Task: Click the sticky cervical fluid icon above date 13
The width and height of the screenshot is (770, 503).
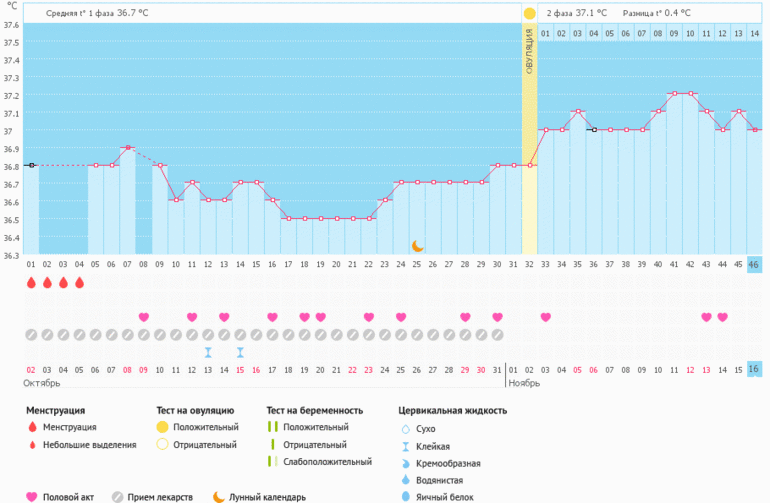Action: tap(208, 352)
